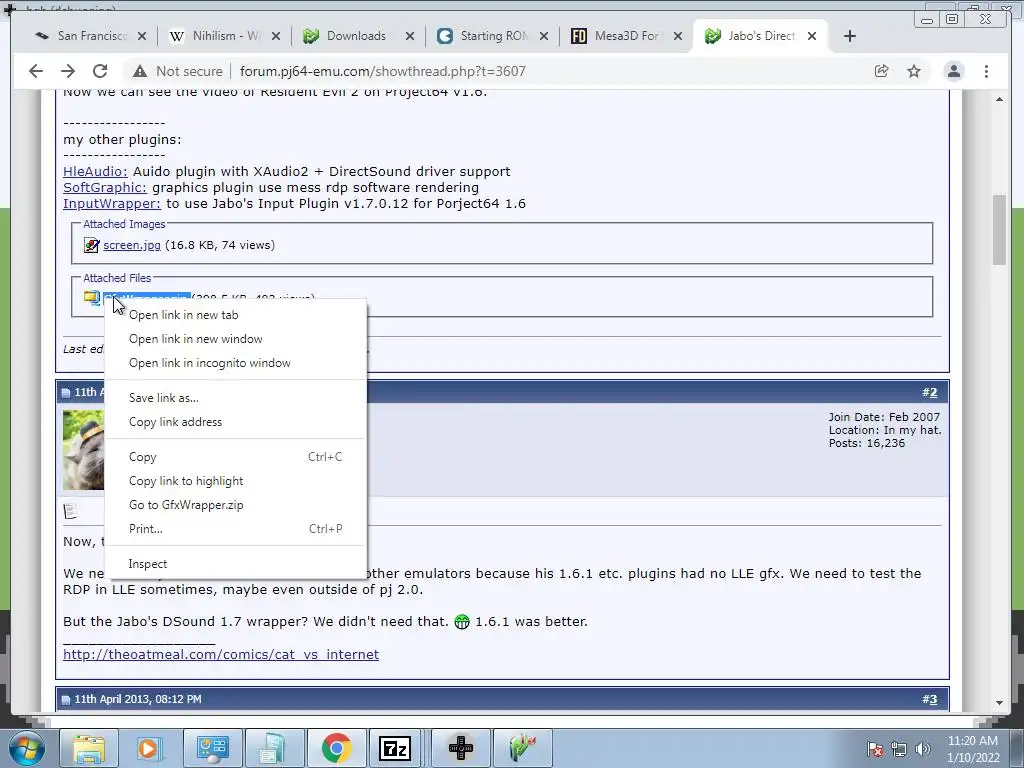The height and width of the screenshot is (768, 1024).
Task: Click the screen.jpg image file icon
Action: [91, 246]
